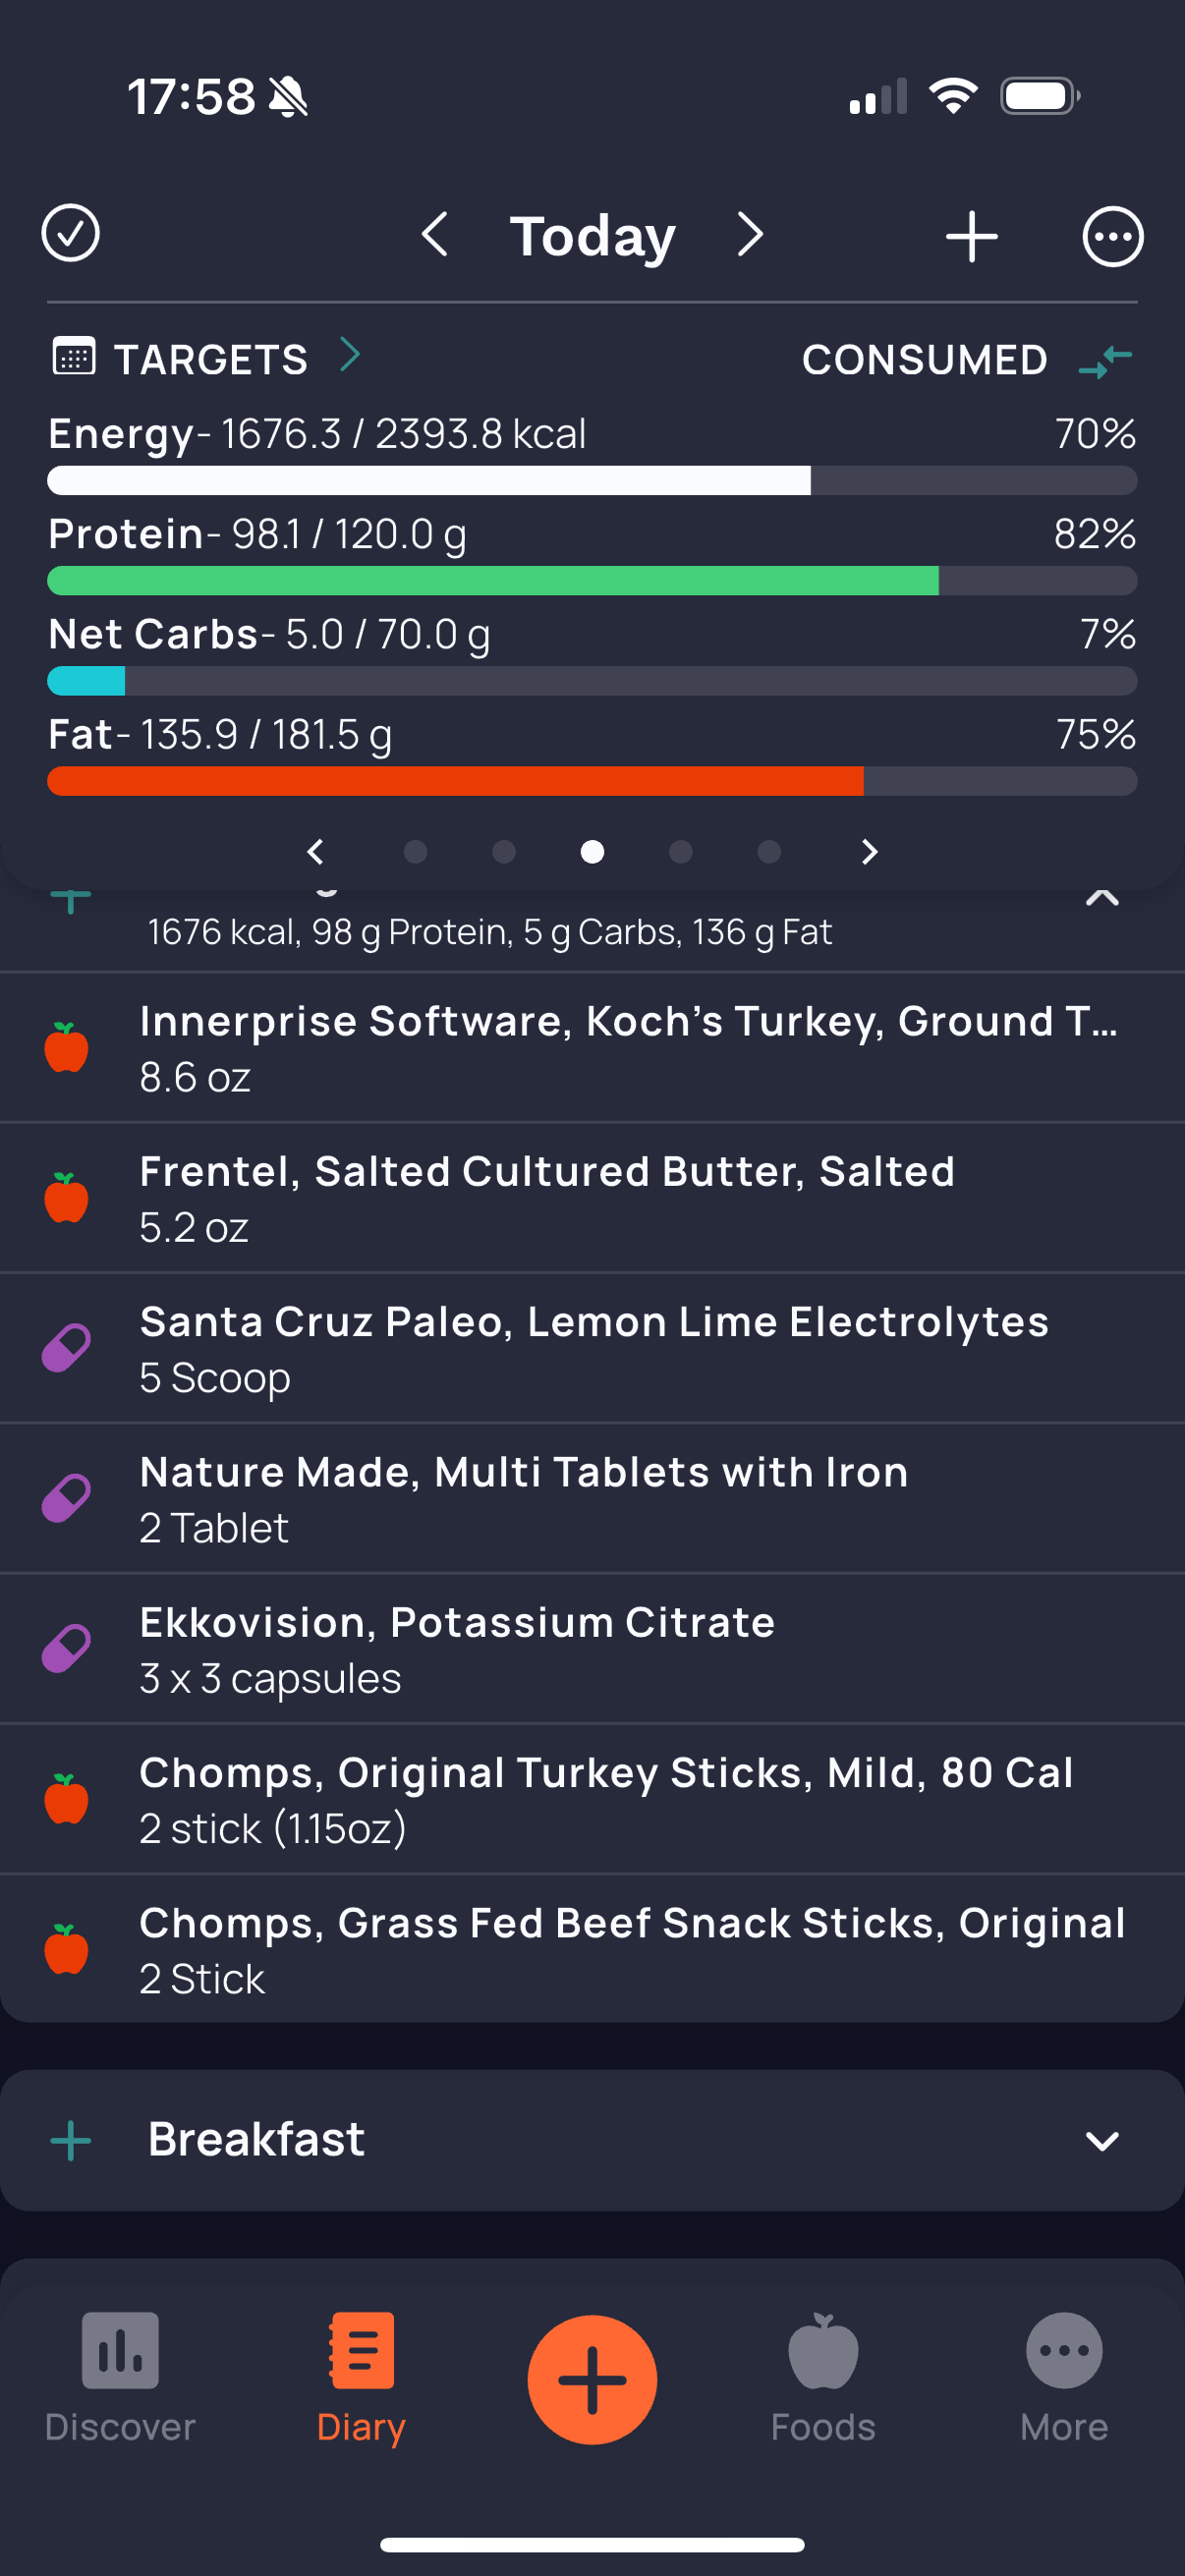Show next targets summary page arrow
1185x2576 pixels.
[x=869, y=852]
